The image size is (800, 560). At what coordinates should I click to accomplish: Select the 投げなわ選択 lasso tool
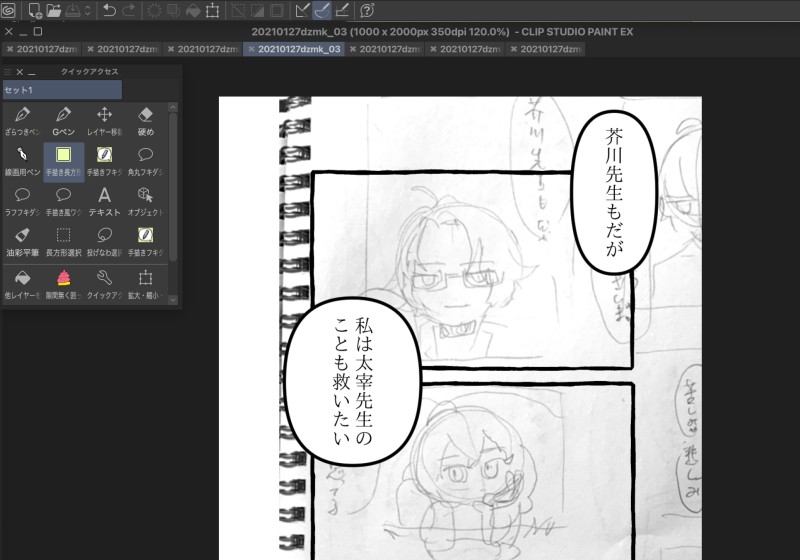tap(104, 242)
